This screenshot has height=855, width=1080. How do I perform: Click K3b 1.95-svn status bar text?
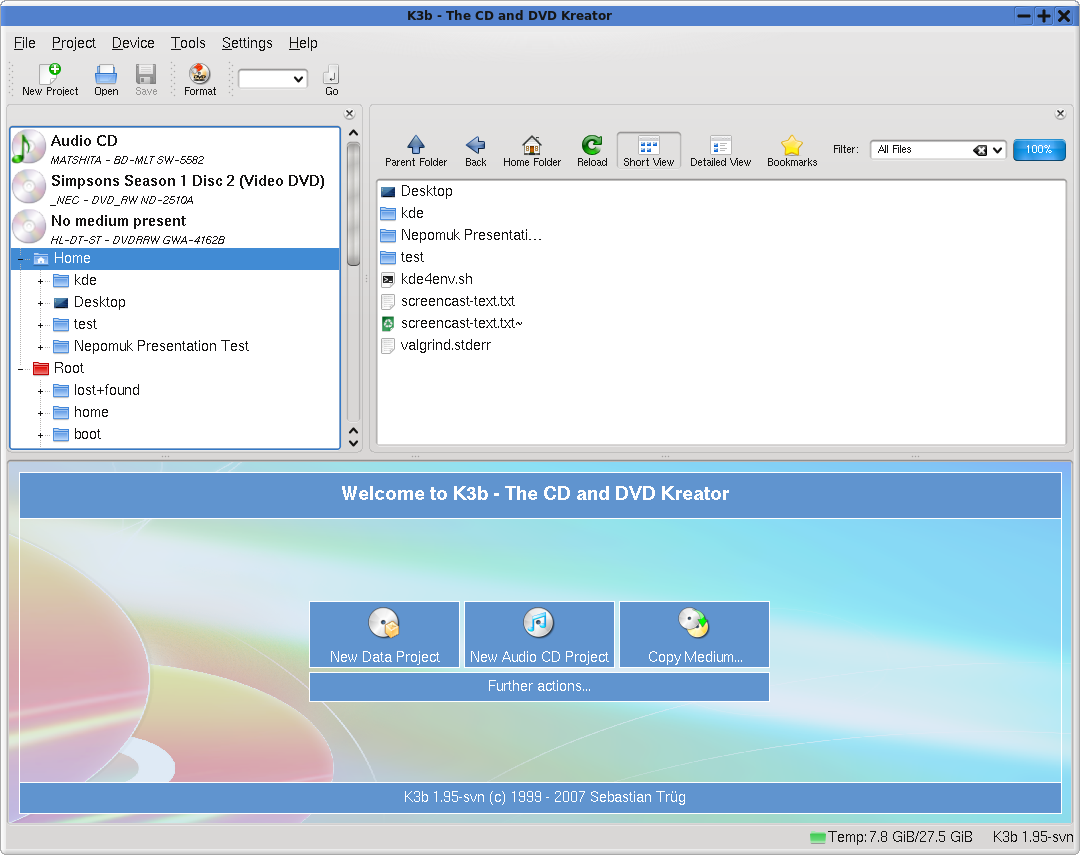1032,837
